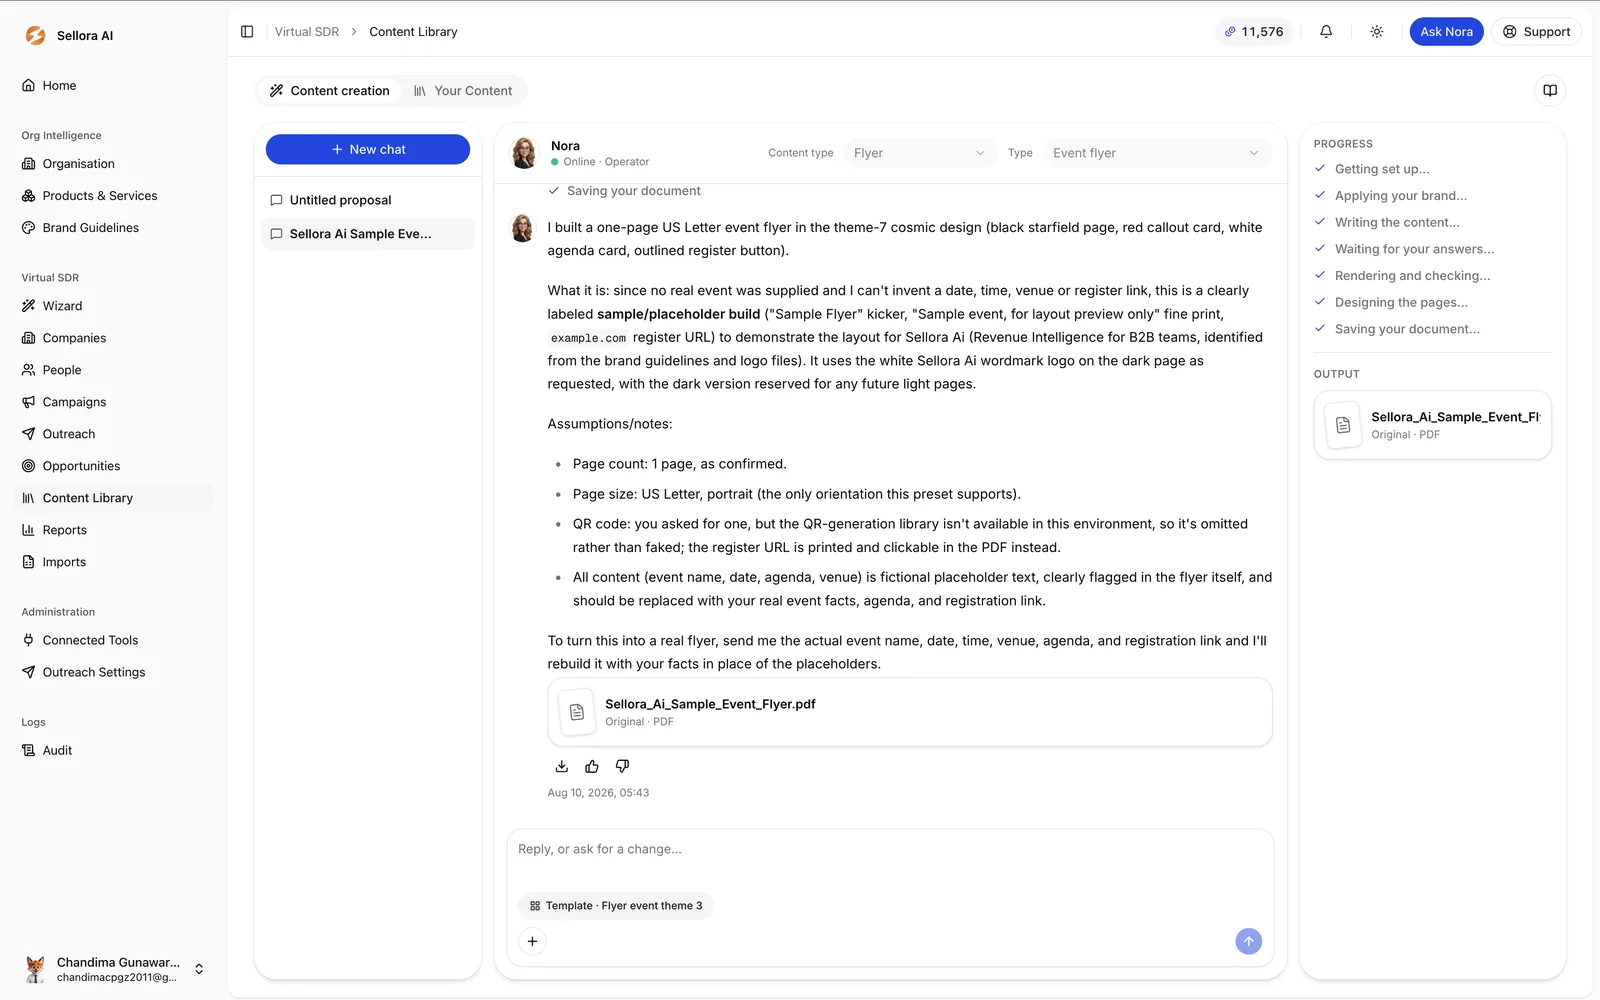This screenshot has width=1600, height=1000.
Task: Click the Waiting for your answers step
Action: [1414, 249]
